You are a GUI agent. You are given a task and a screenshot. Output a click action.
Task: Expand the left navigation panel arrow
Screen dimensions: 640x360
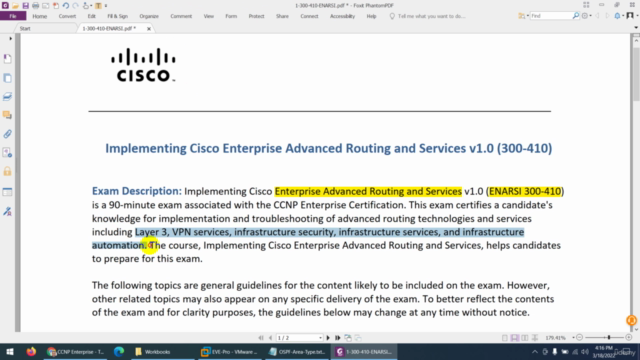[11, 39]
